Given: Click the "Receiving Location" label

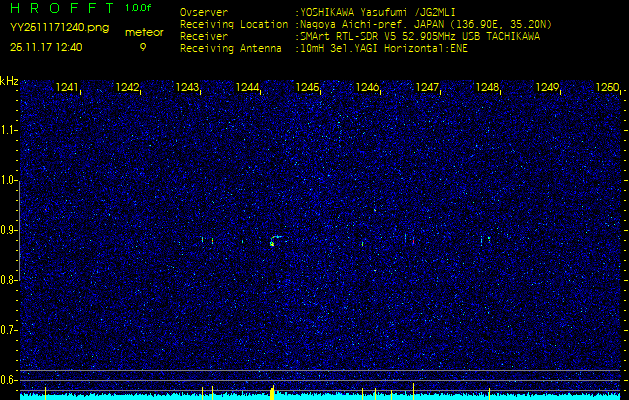Looking at the screenshot, I should [234, 24].
